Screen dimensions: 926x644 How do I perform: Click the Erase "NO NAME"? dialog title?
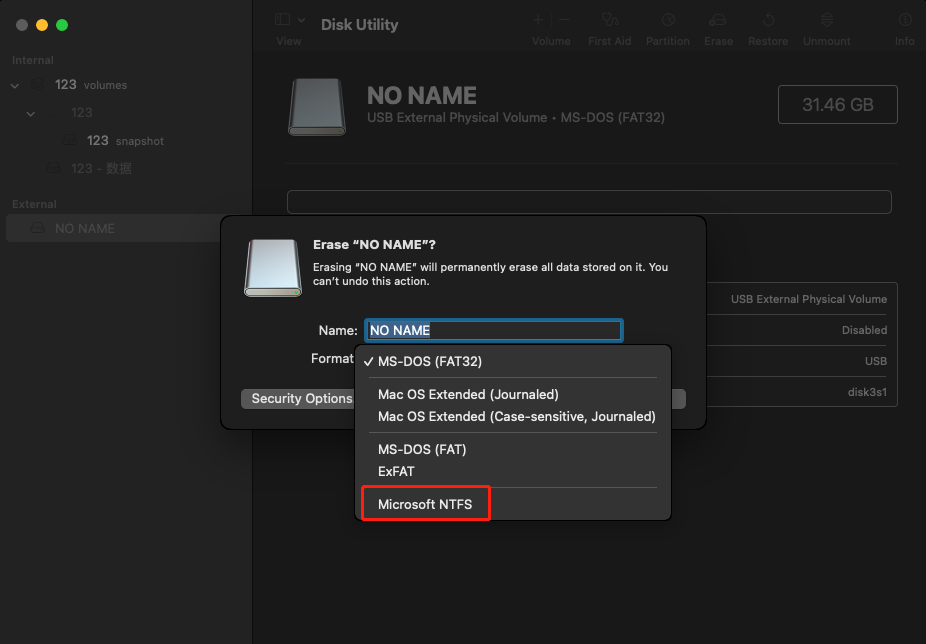374,245
